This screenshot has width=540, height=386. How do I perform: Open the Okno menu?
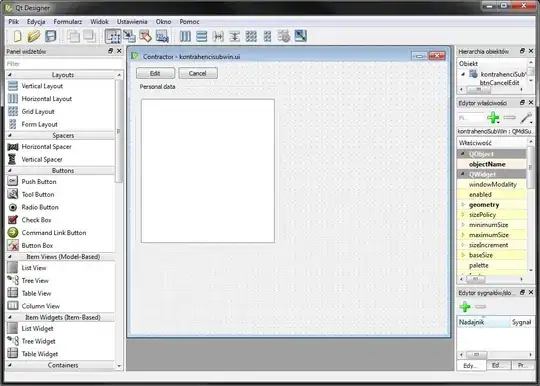[163, 22]
